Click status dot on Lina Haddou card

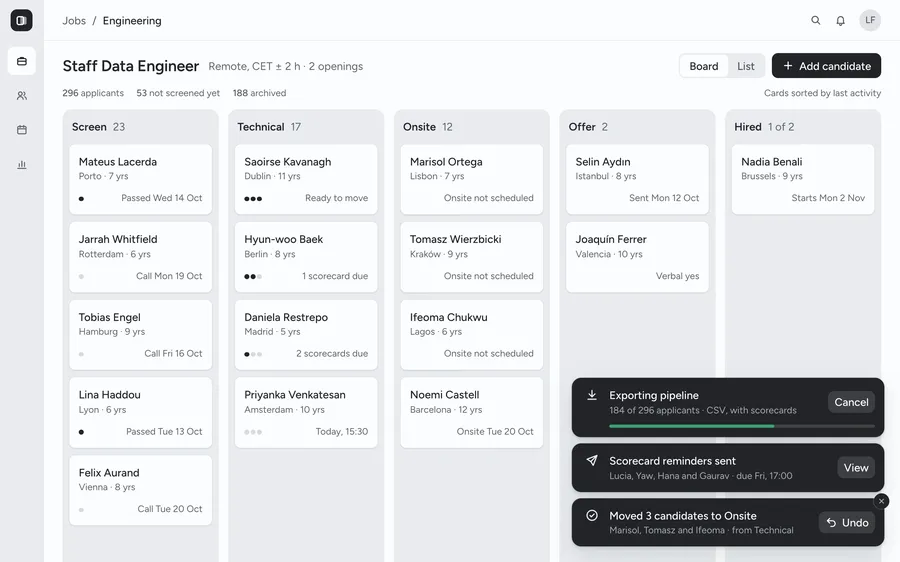[x=82, y=432]
